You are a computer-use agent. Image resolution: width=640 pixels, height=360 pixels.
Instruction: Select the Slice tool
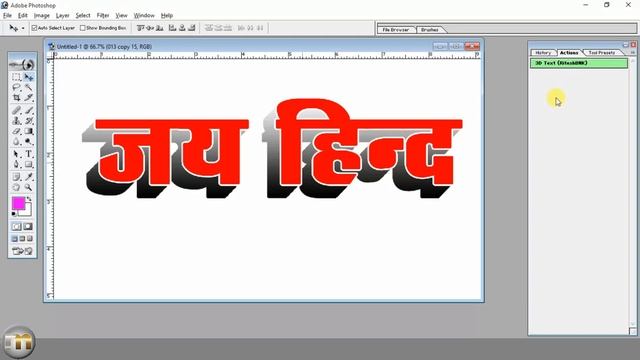pos(29,98)
